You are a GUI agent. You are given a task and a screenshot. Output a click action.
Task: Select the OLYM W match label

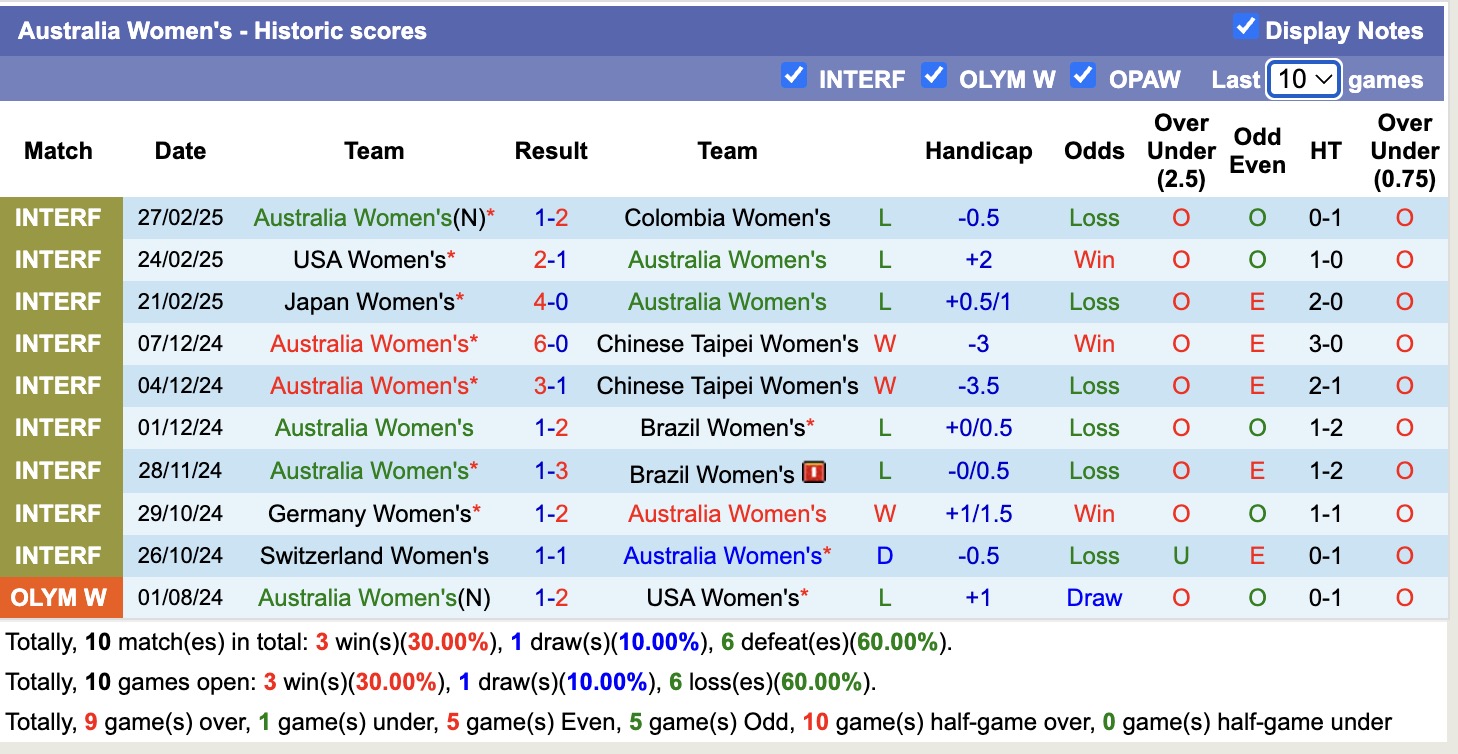tap(60, 598)
